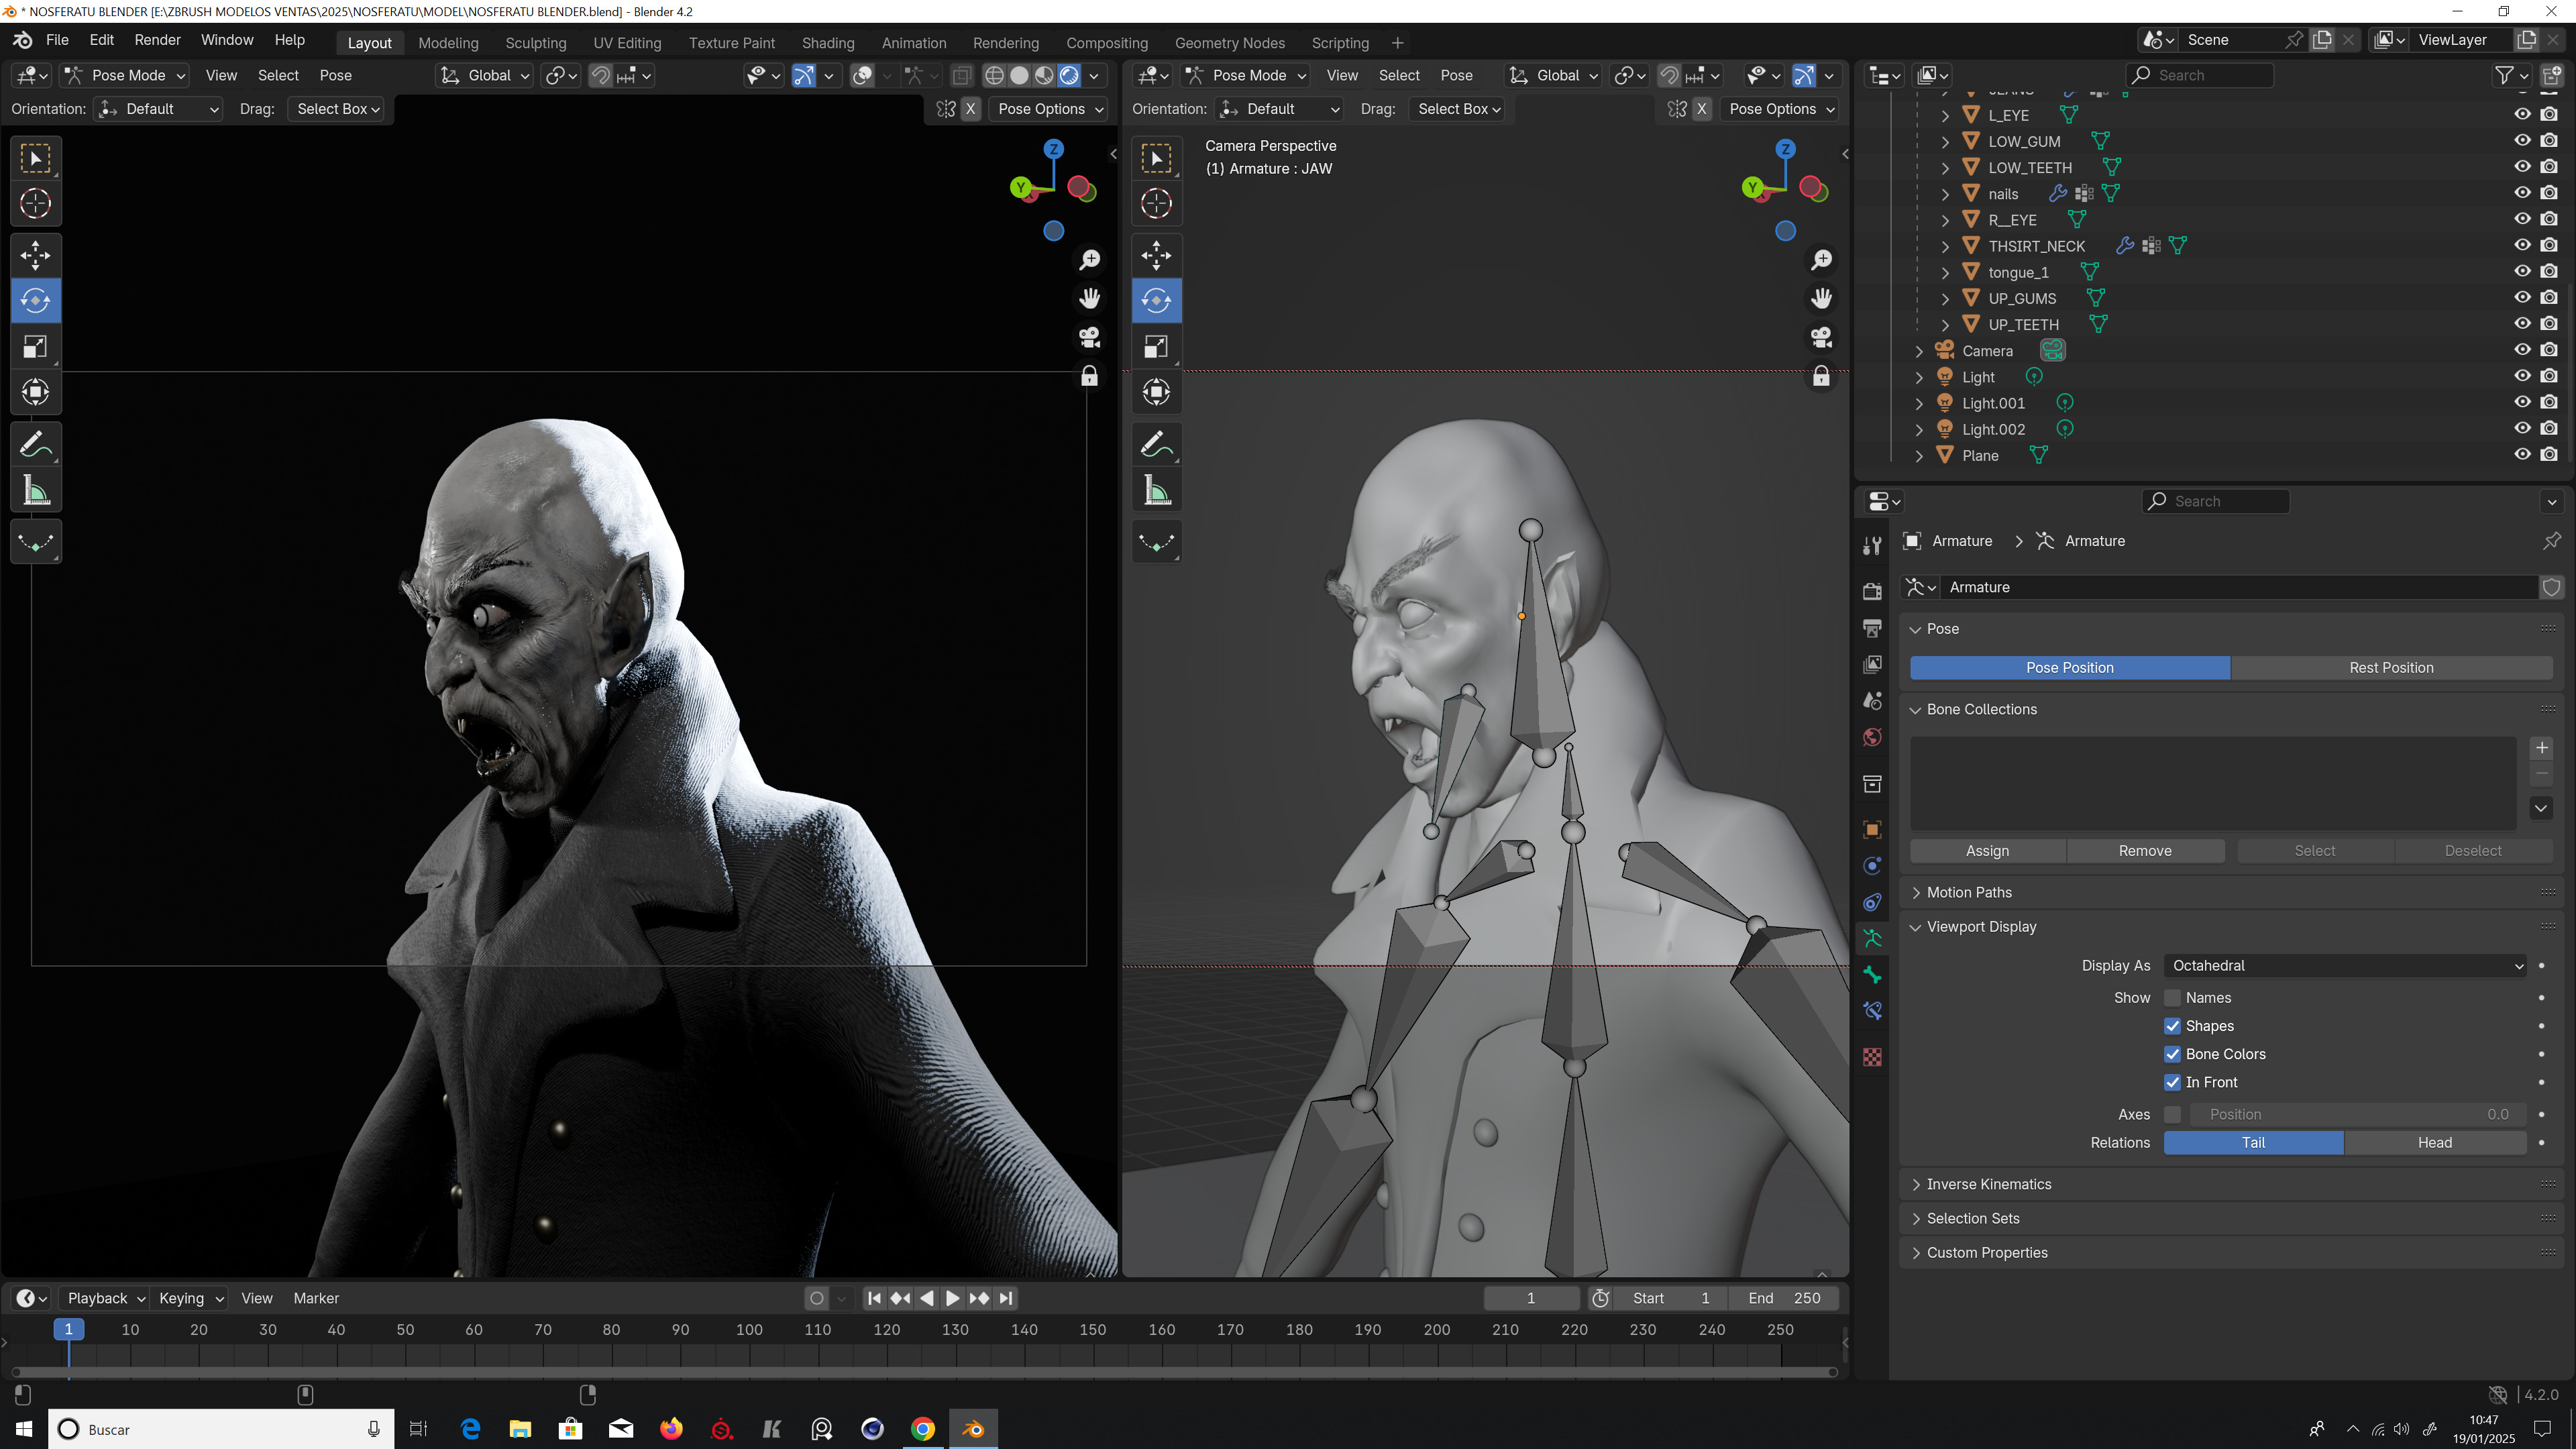Open Pose Options dropdown in right viewport
2576x1449 pixels.
tap(1781, 109)
